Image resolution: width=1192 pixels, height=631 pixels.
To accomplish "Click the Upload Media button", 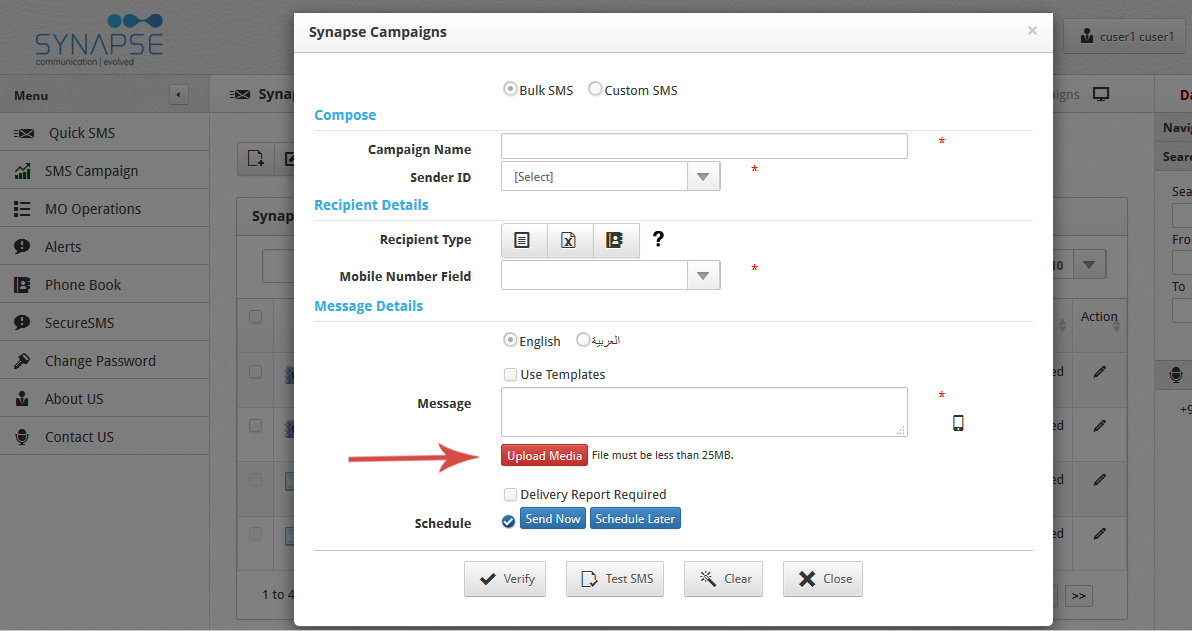I will coord(544,456).
